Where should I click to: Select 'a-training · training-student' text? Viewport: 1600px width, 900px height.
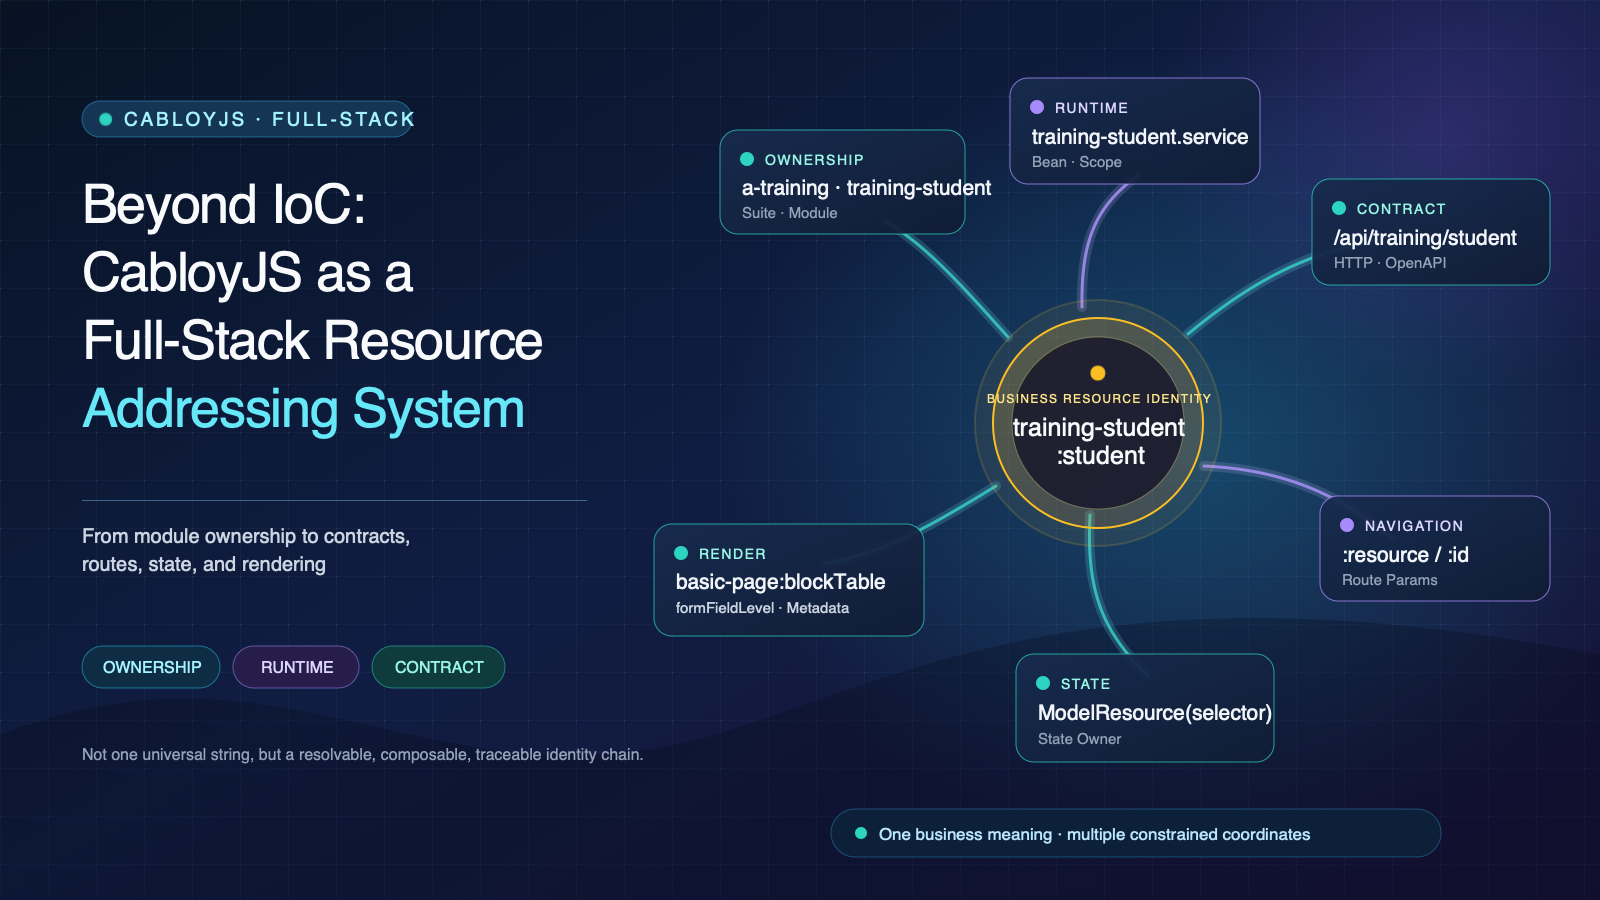pyautogui.click(x=866, y=188)
